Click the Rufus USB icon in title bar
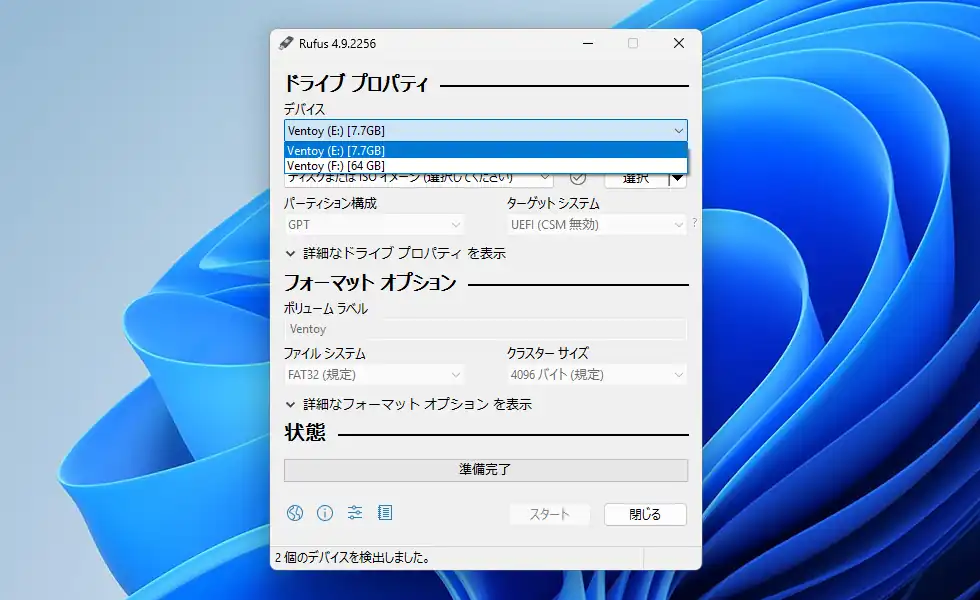The image size is (980, 600). (286, 43)
